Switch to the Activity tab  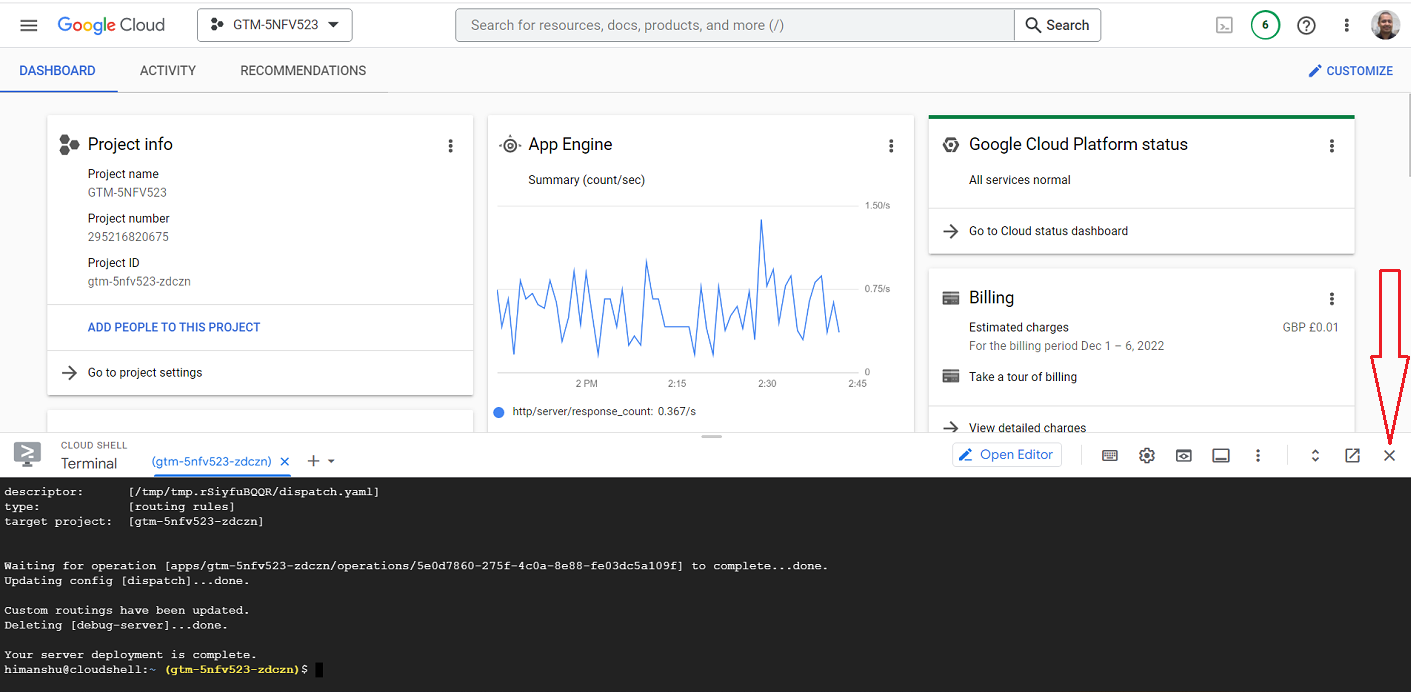point(168,71)
